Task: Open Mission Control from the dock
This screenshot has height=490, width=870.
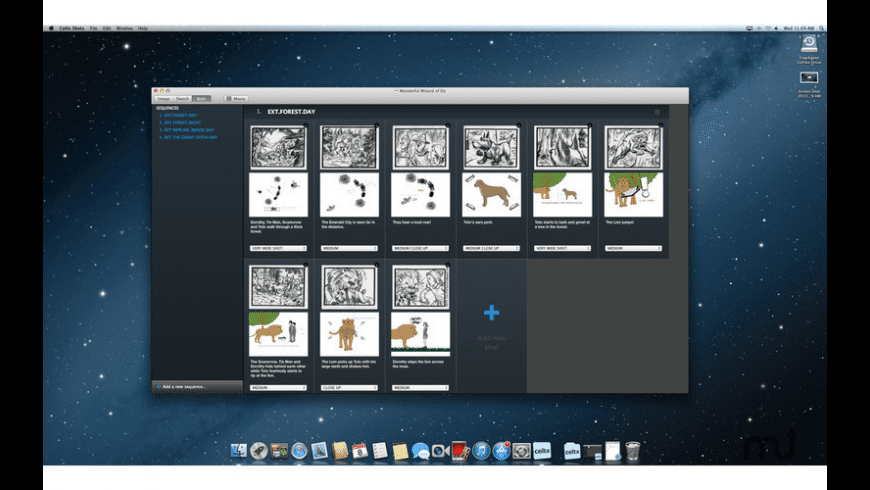Action: coord(279,451)
